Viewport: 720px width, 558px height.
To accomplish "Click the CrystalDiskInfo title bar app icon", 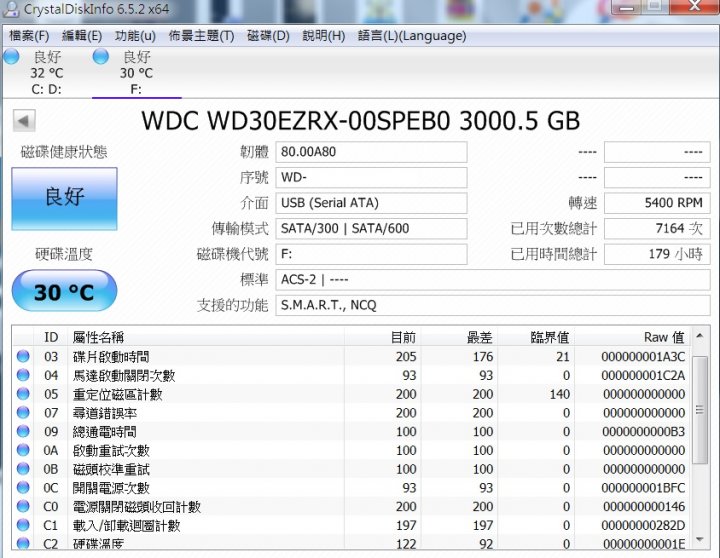I will click(11, 9).
